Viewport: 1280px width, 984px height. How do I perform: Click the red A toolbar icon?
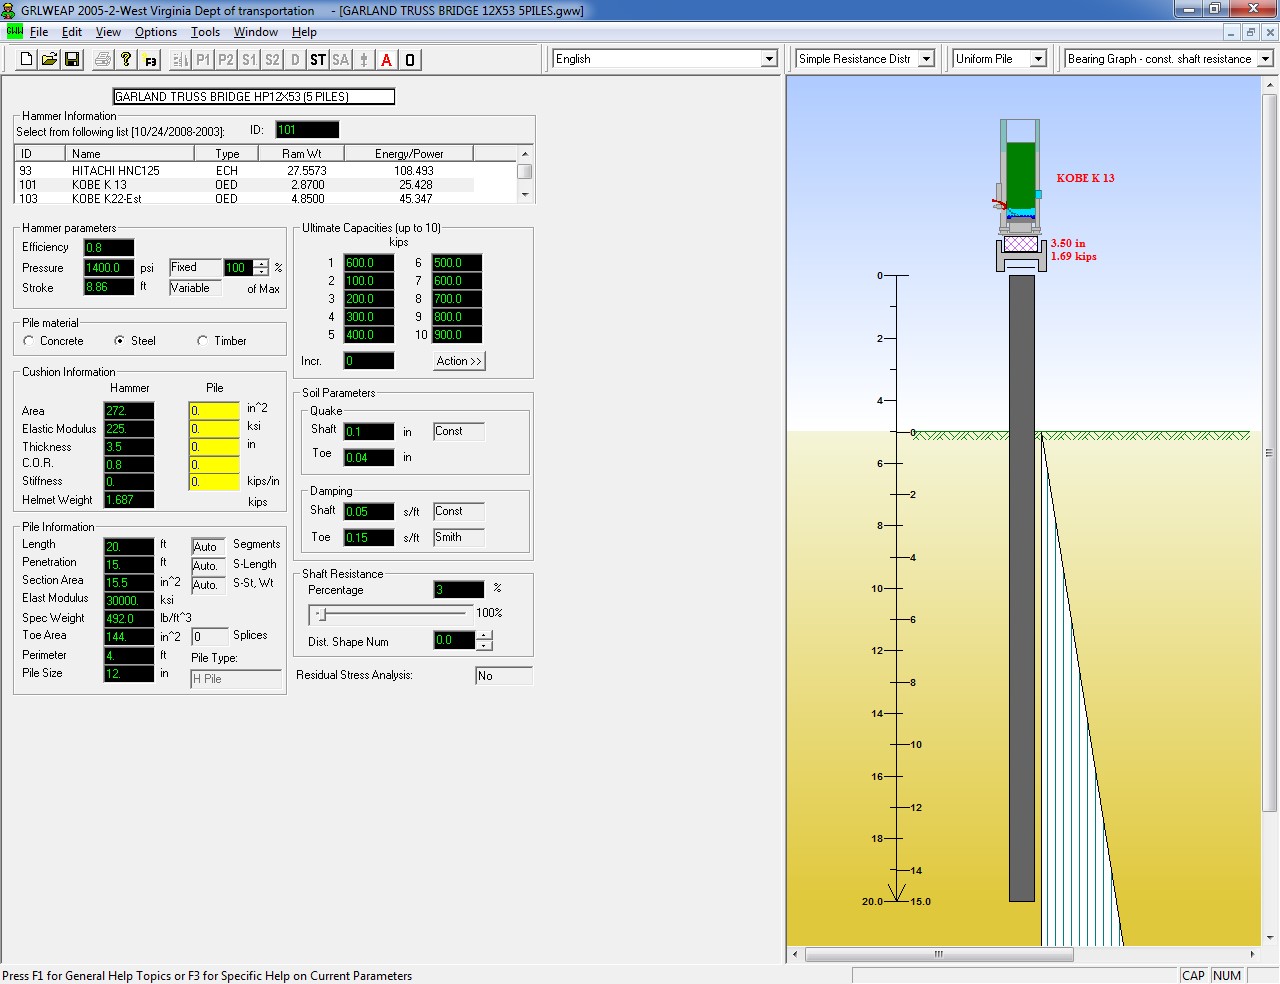pos(386,59)
